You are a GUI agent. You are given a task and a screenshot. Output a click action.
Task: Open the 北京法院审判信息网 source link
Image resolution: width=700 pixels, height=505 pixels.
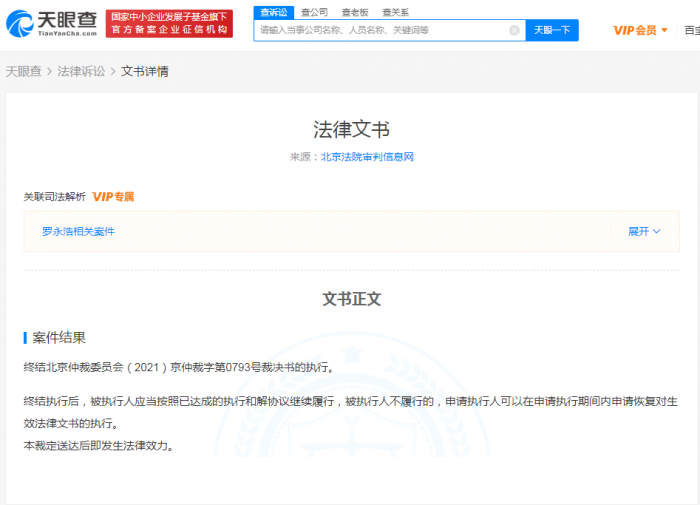(367, 157)
